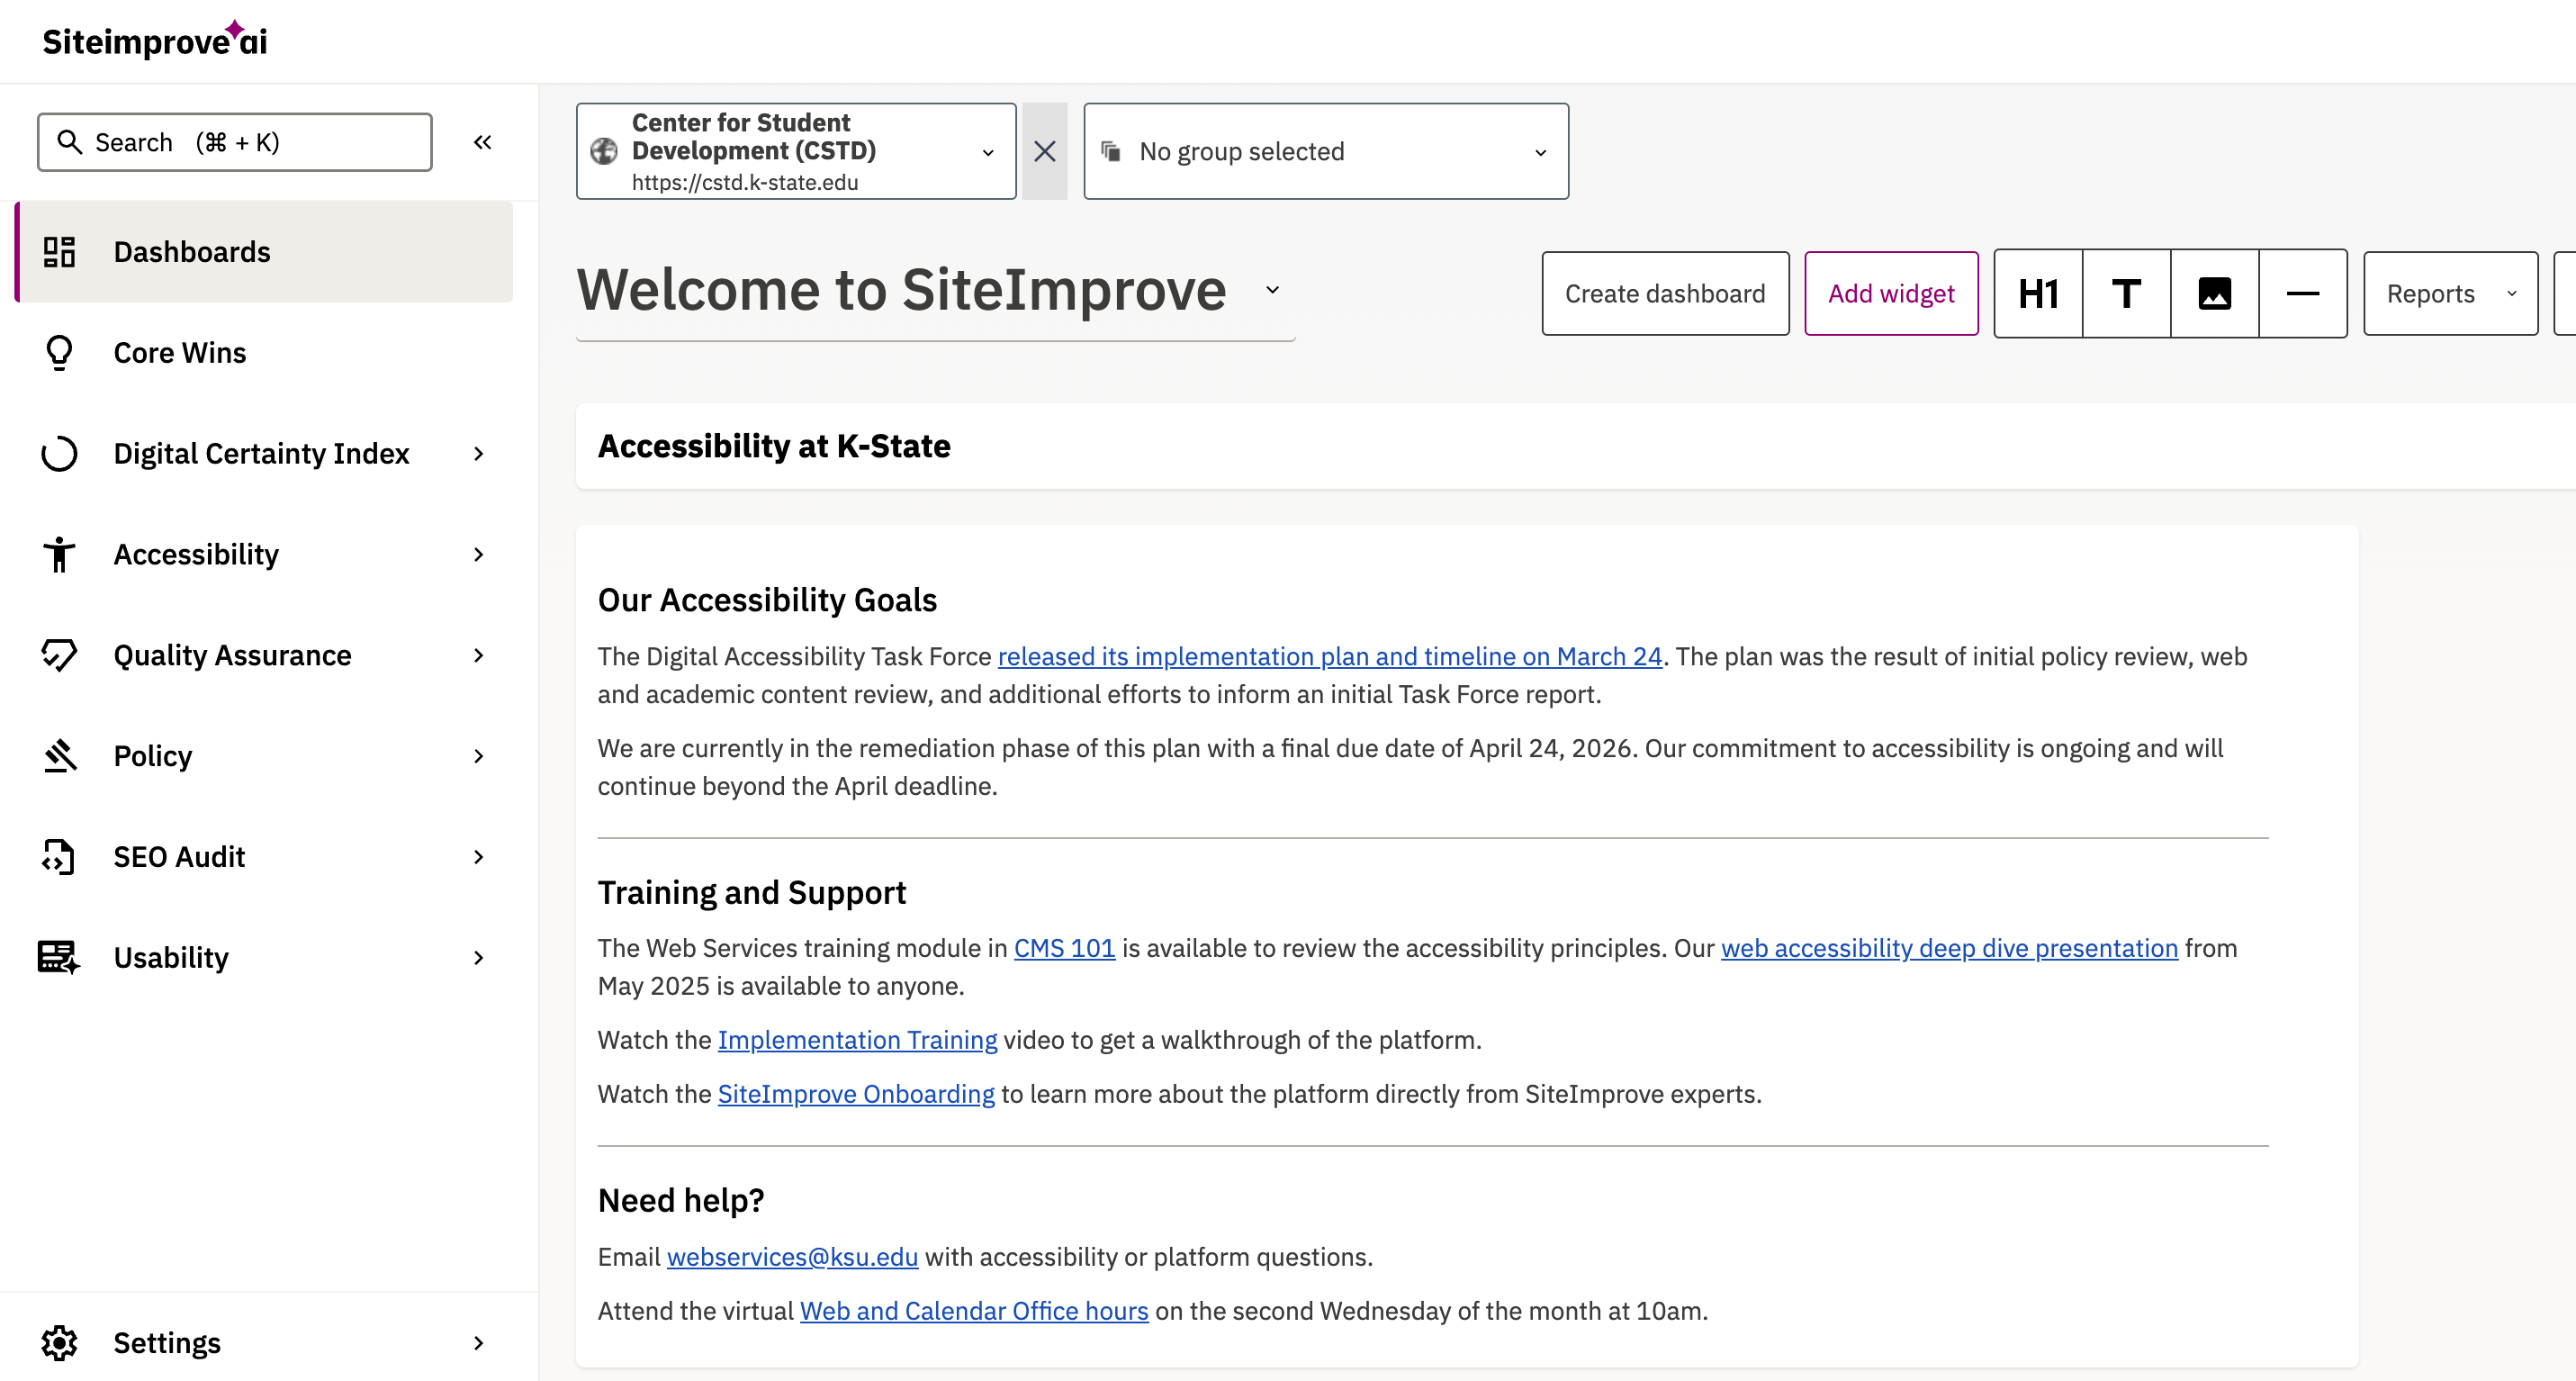This screenshot has height=1381, width=2576.
Task: Collapse the sidebar with the double-chevron icon
Action: 483,142
